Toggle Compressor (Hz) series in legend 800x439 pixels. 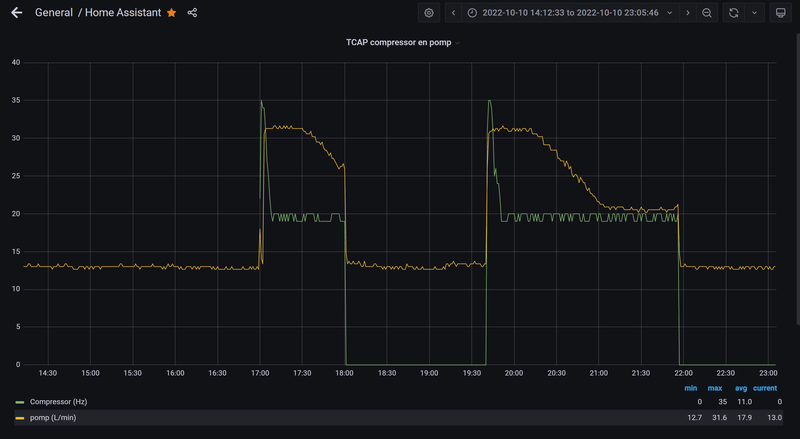click(58, 402)
